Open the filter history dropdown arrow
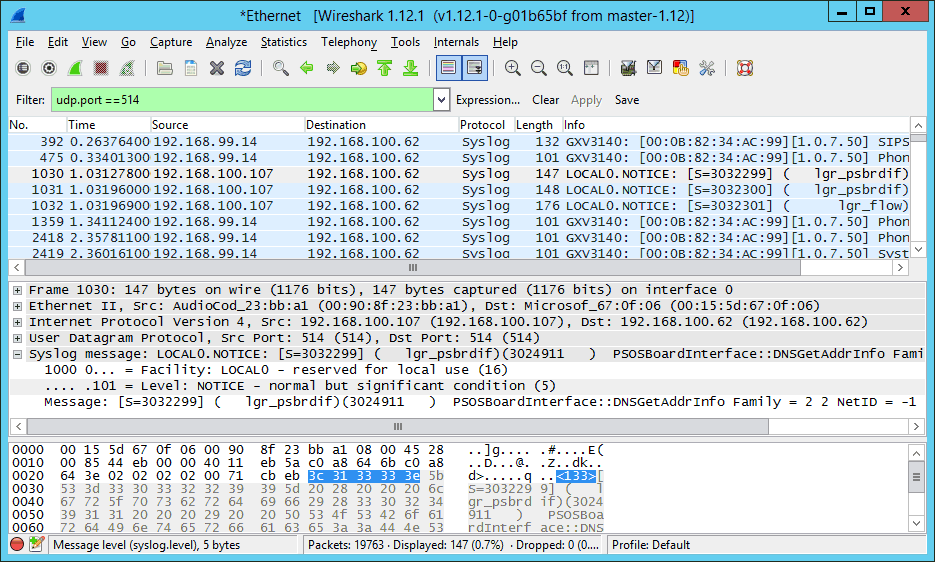Viewport: 935px width, 562px height. point(441,100)
